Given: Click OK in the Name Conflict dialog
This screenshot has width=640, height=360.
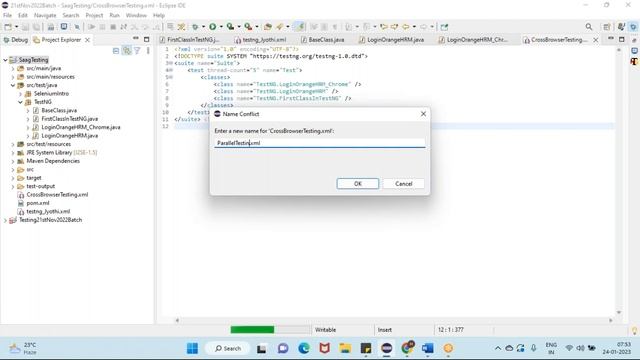Looking at the screenshot, I should point(358,184).
